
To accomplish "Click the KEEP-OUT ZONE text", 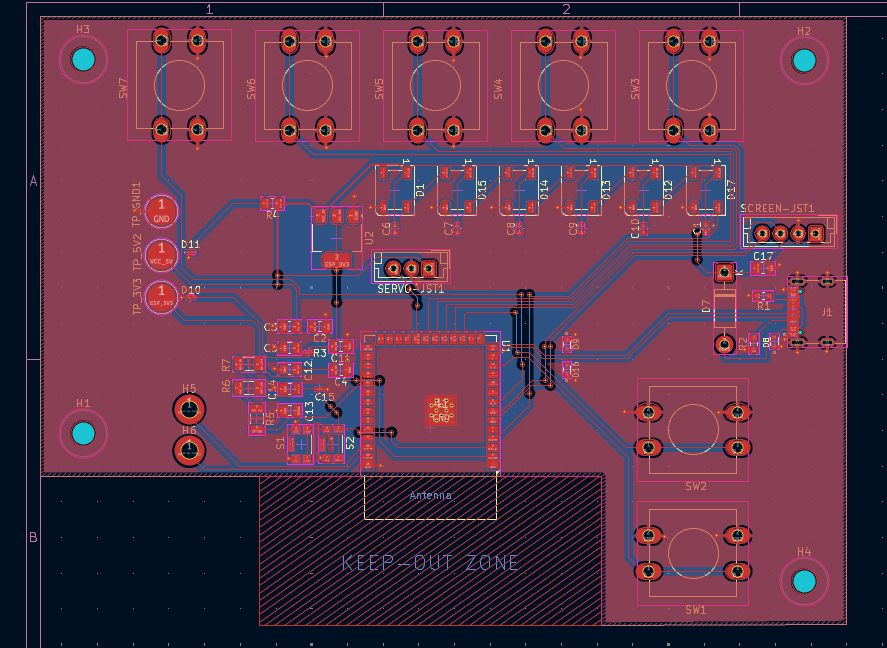I will (430, 563).
